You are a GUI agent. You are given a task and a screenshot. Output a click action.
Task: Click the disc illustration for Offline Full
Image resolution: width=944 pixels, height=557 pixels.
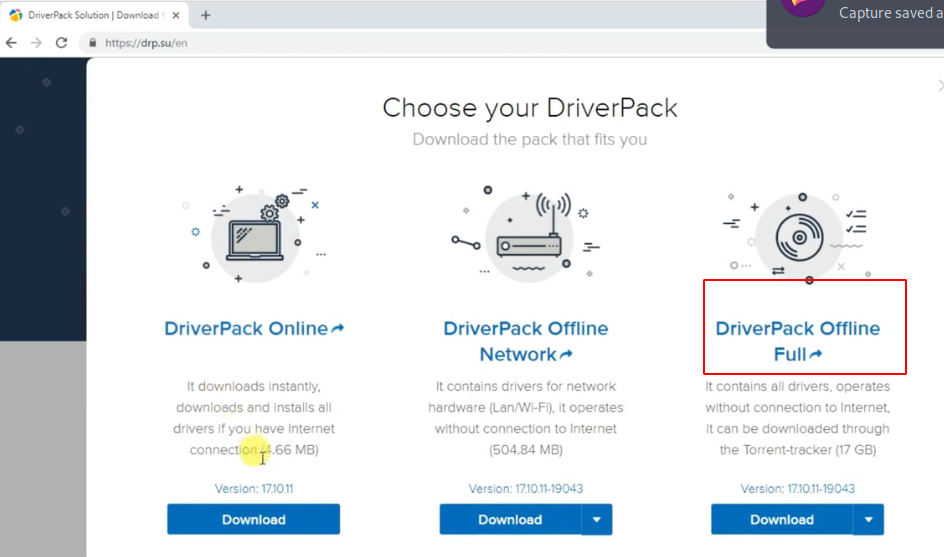(x=799, y=237)
